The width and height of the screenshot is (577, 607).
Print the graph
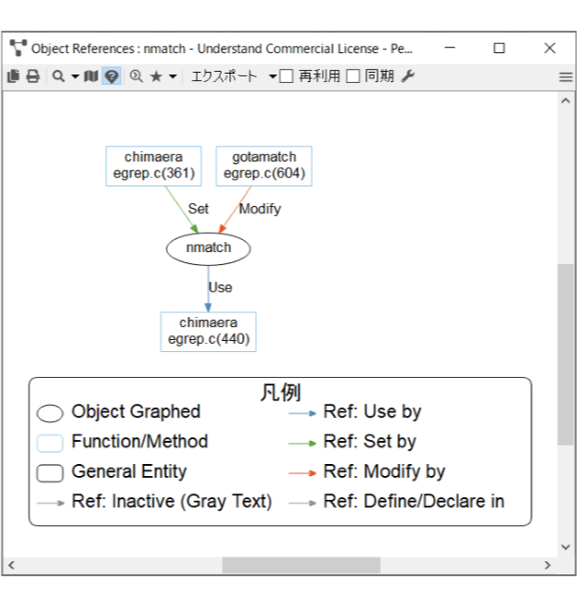pos(33,76)
